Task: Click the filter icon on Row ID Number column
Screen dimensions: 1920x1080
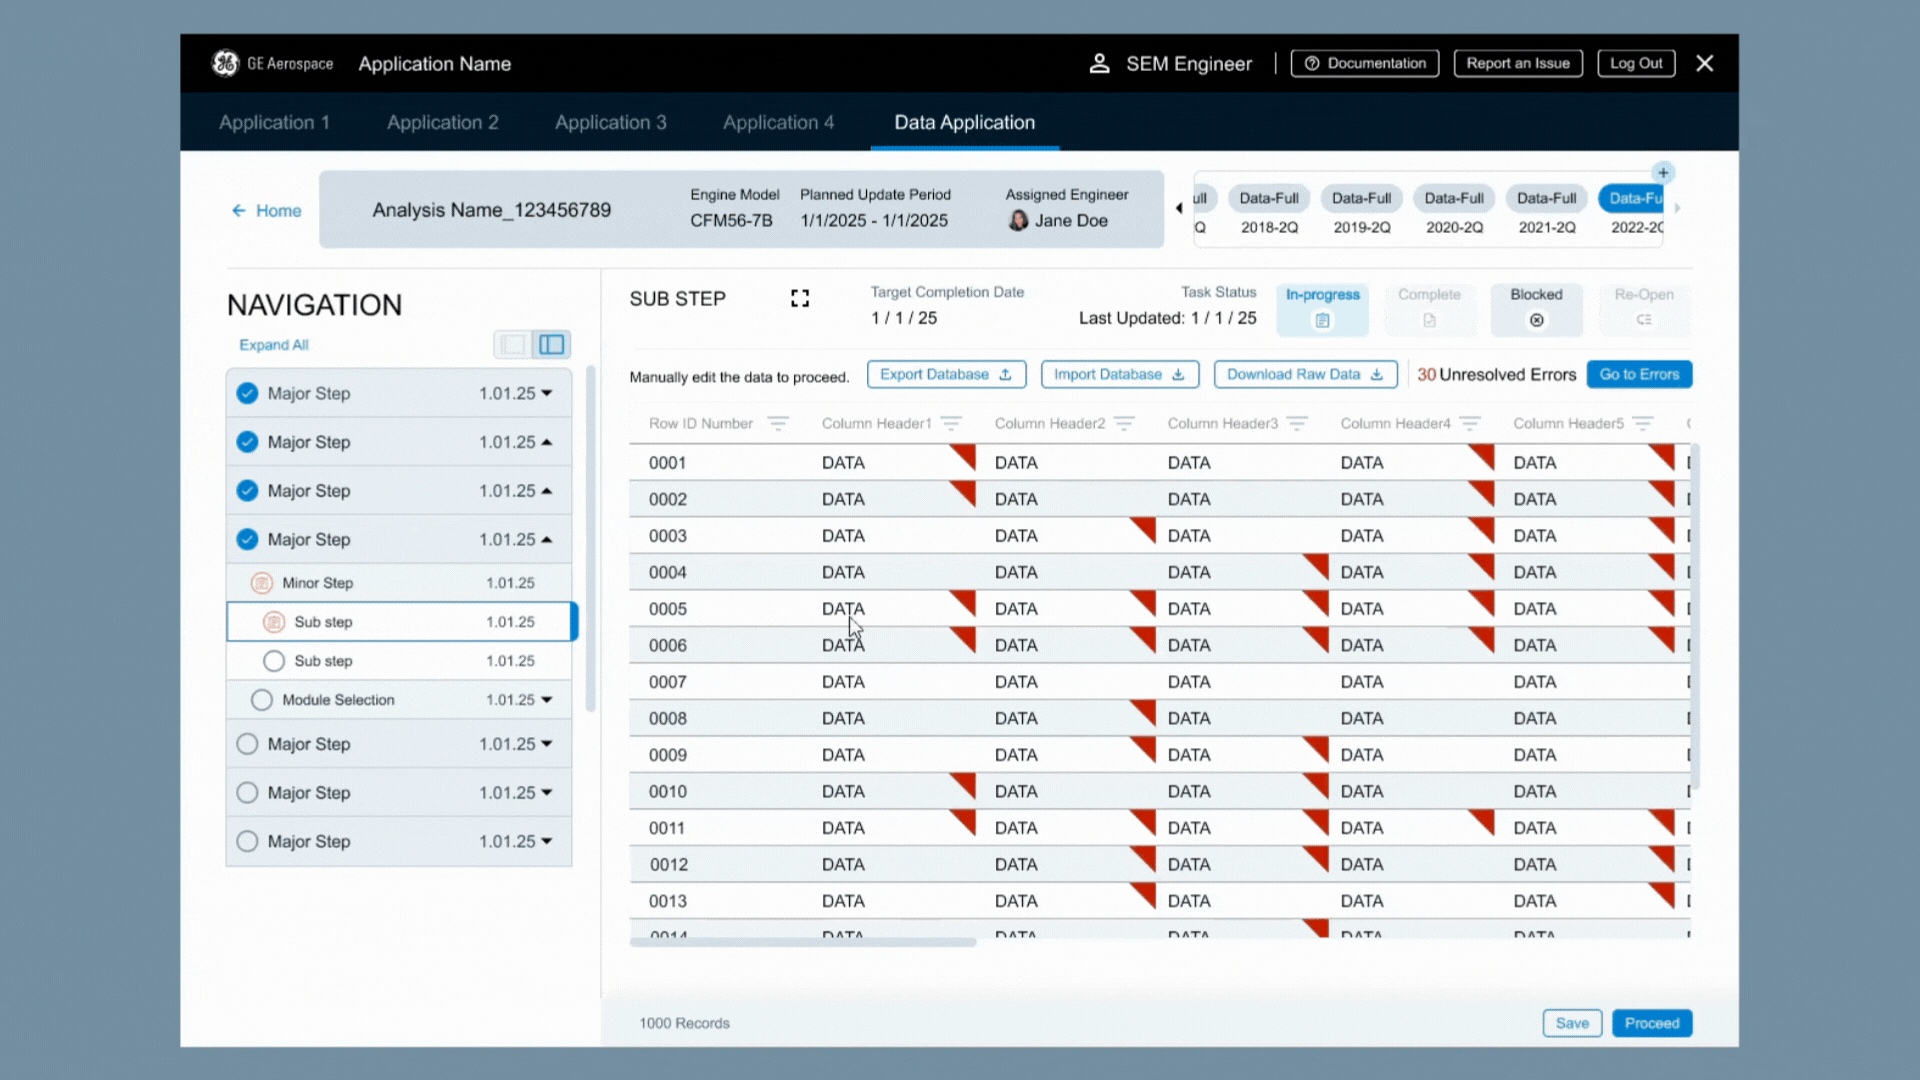Action: click(x=778, y=424)
